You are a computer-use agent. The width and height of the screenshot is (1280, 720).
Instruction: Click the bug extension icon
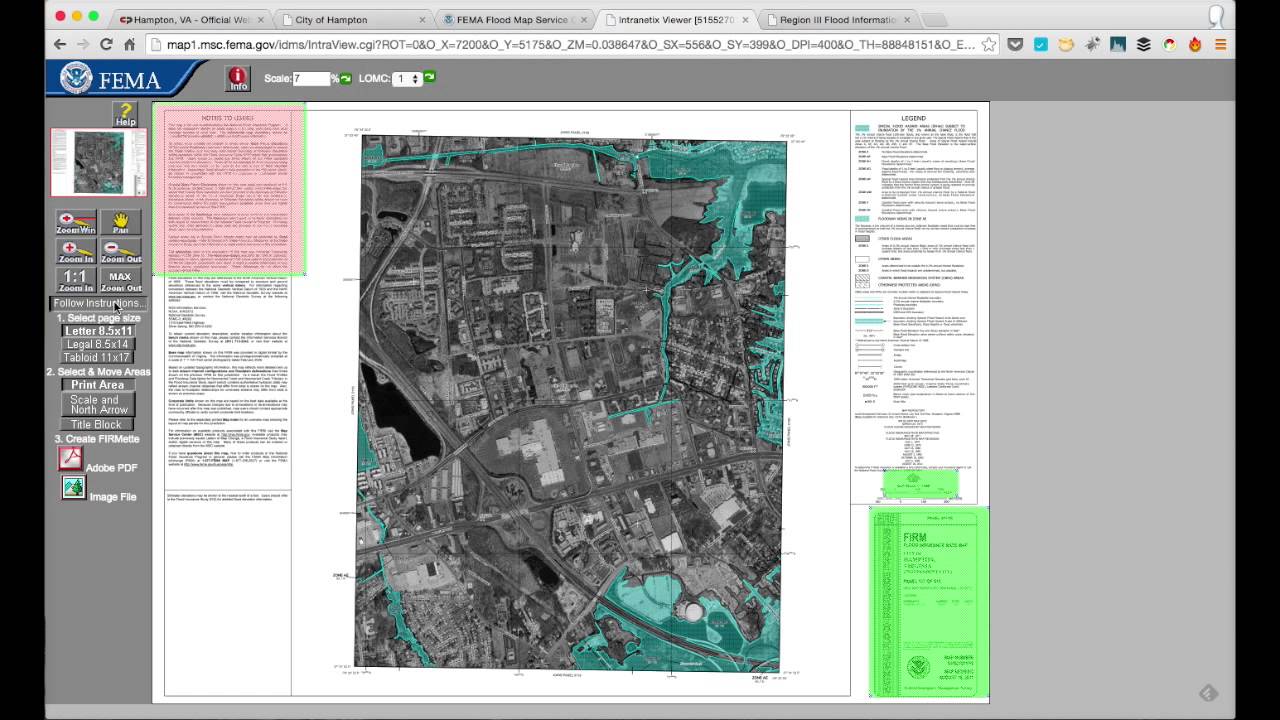(1092, 44)
